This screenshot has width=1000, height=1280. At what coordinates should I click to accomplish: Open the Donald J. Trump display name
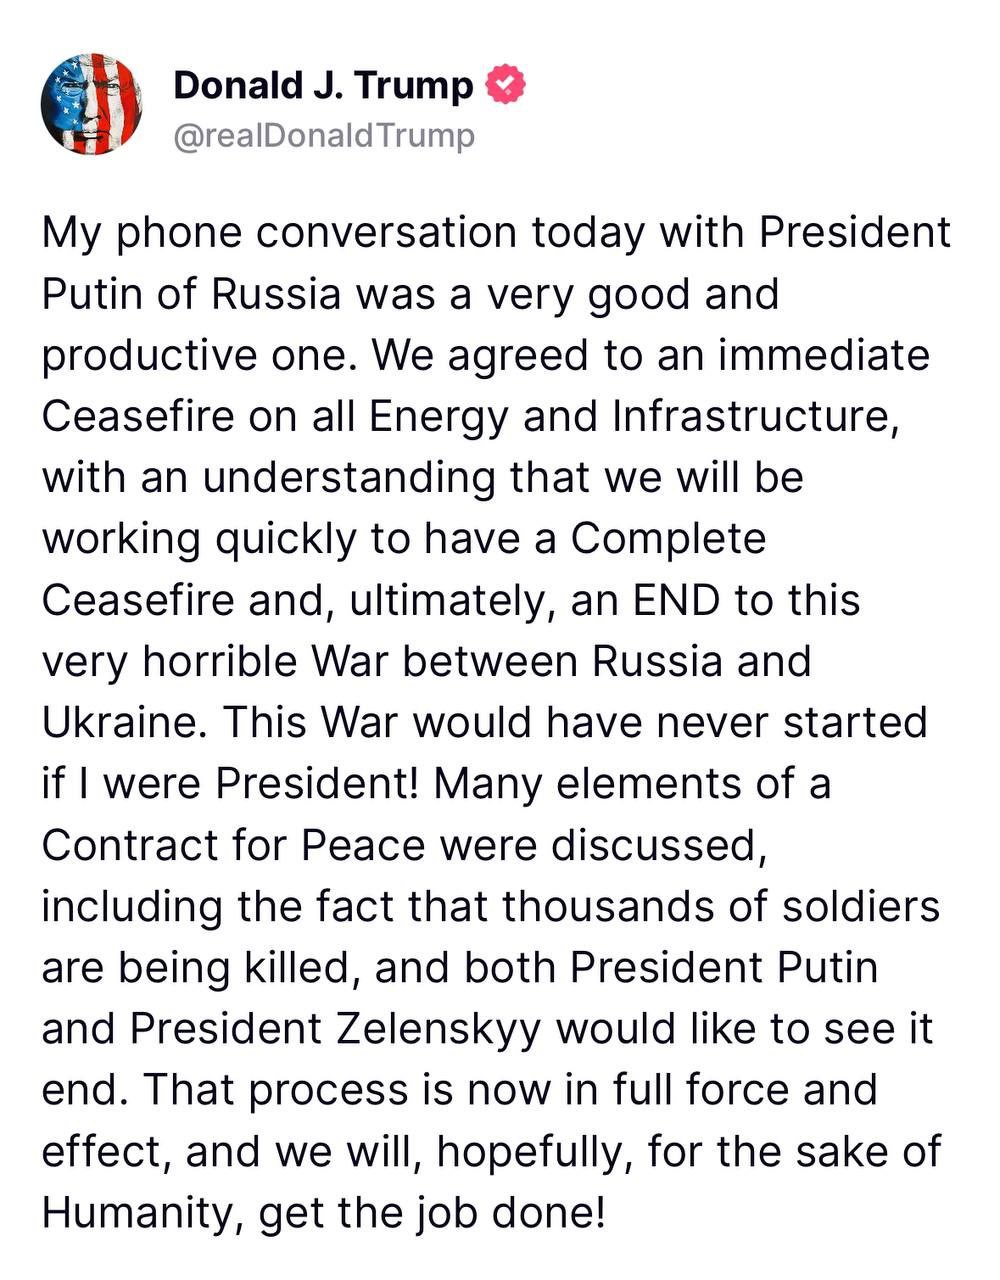(323, 86)
